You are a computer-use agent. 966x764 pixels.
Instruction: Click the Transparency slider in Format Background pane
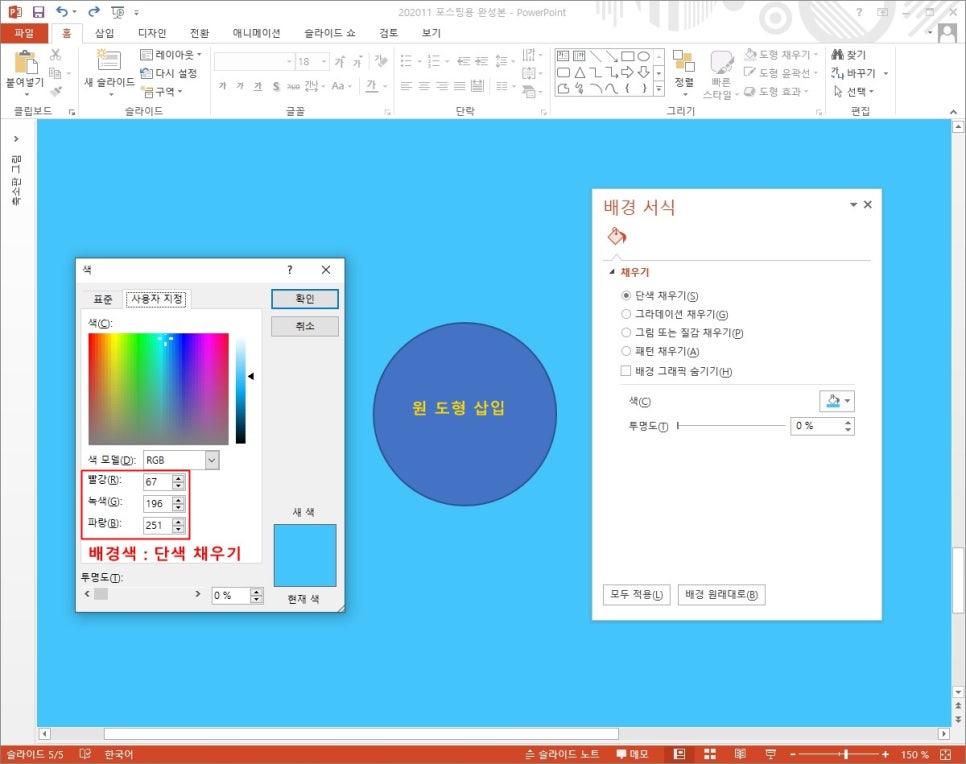click(731, 426)
